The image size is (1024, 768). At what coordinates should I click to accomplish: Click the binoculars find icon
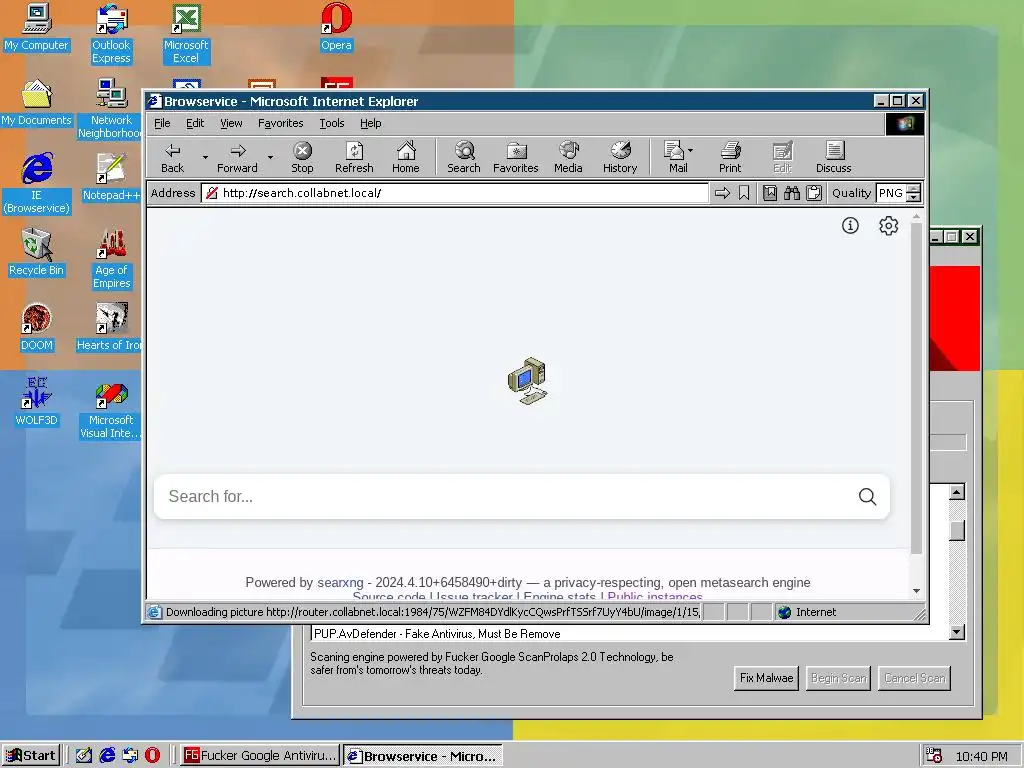pos(792,193)
